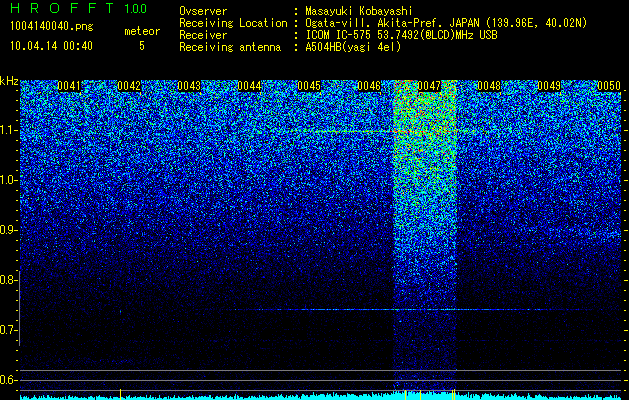The height and width of the screenshot is (400, 629).
Task: Click antenna value A504HB(yagi 4el)
Action: [x=353, y=47]
